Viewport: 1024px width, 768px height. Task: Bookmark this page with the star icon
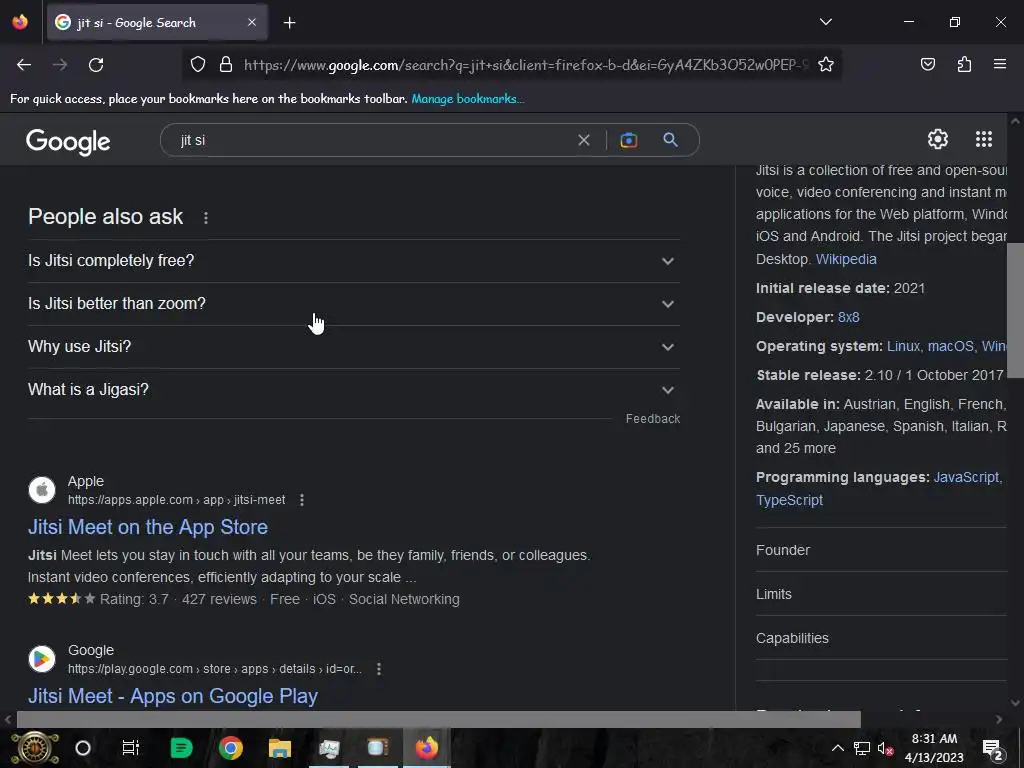coord(825,65)
